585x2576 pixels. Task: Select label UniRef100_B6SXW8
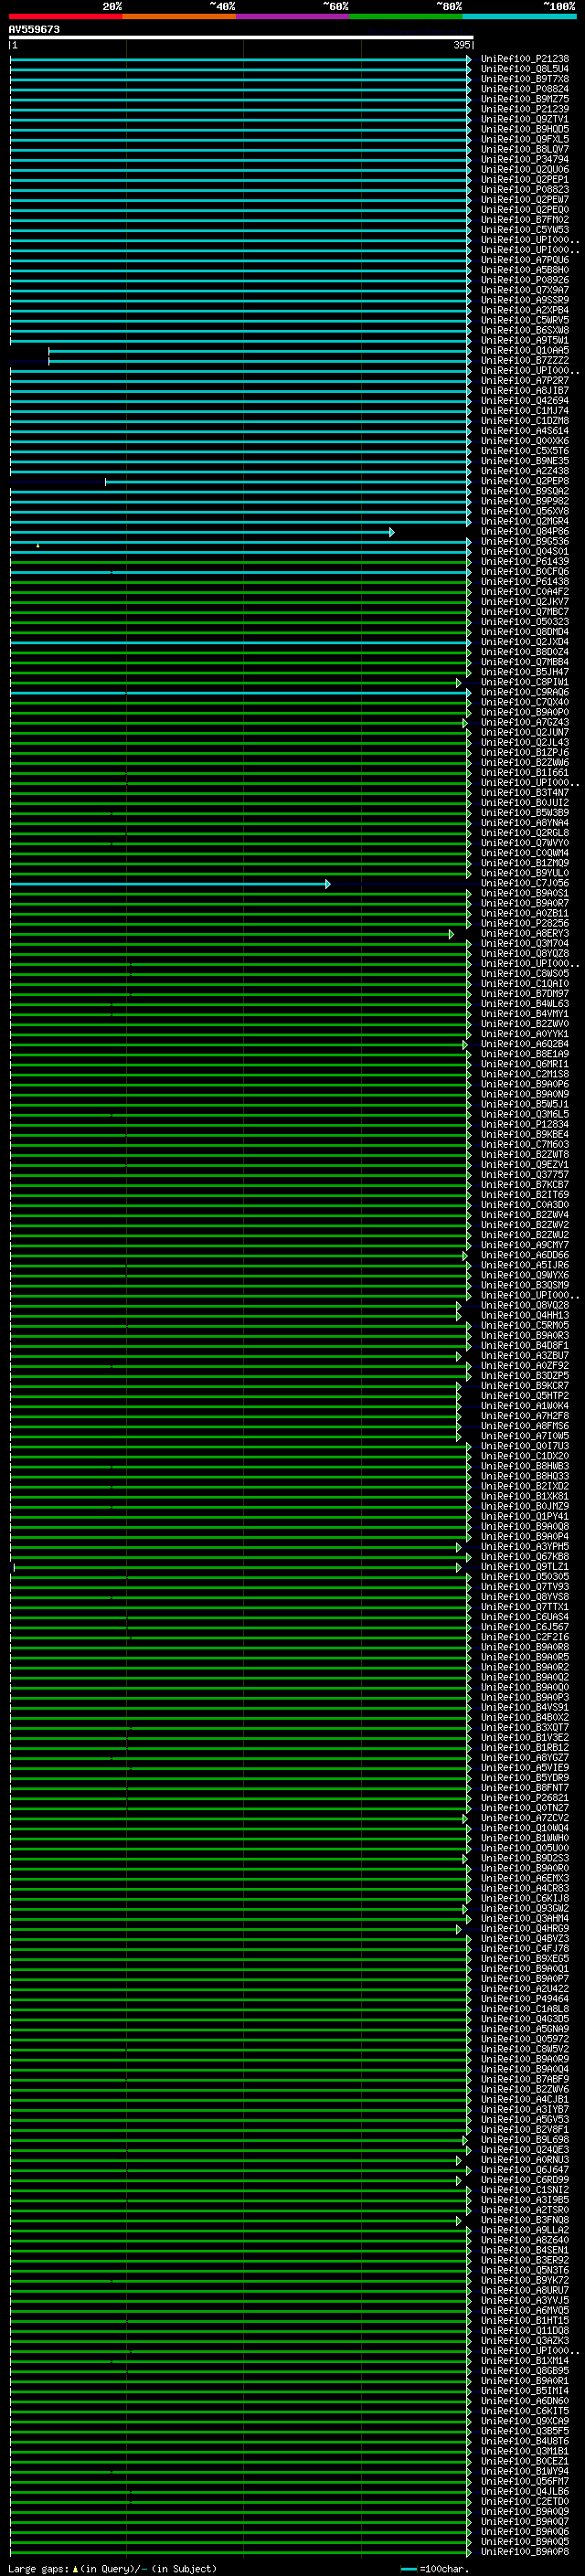(x=525, y=330)
